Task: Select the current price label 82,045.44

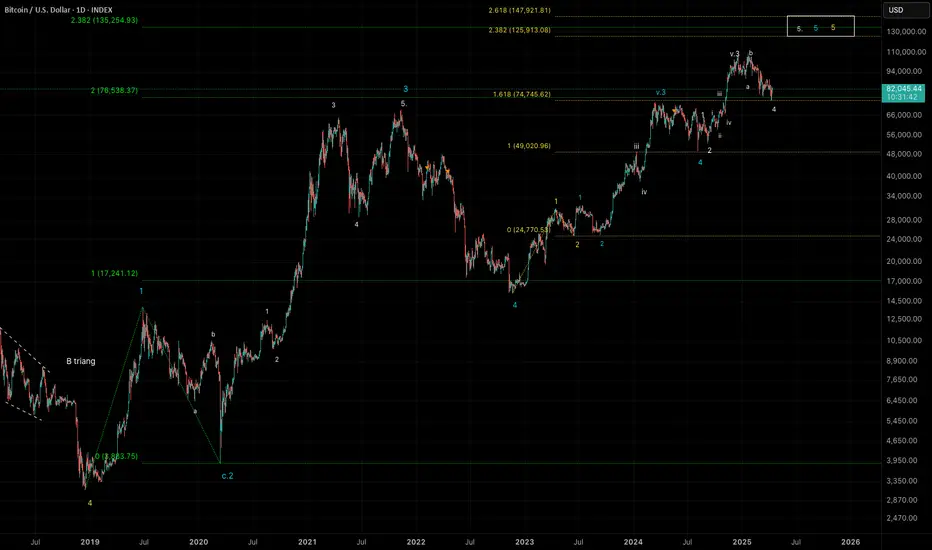Action: pos(903,89)
